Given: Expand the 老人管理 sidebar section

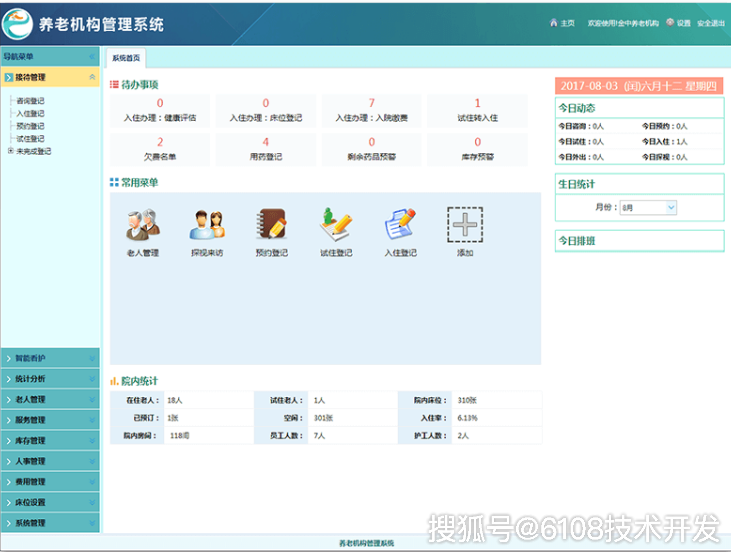Looking at the screenshot, I should coord(50,399).
